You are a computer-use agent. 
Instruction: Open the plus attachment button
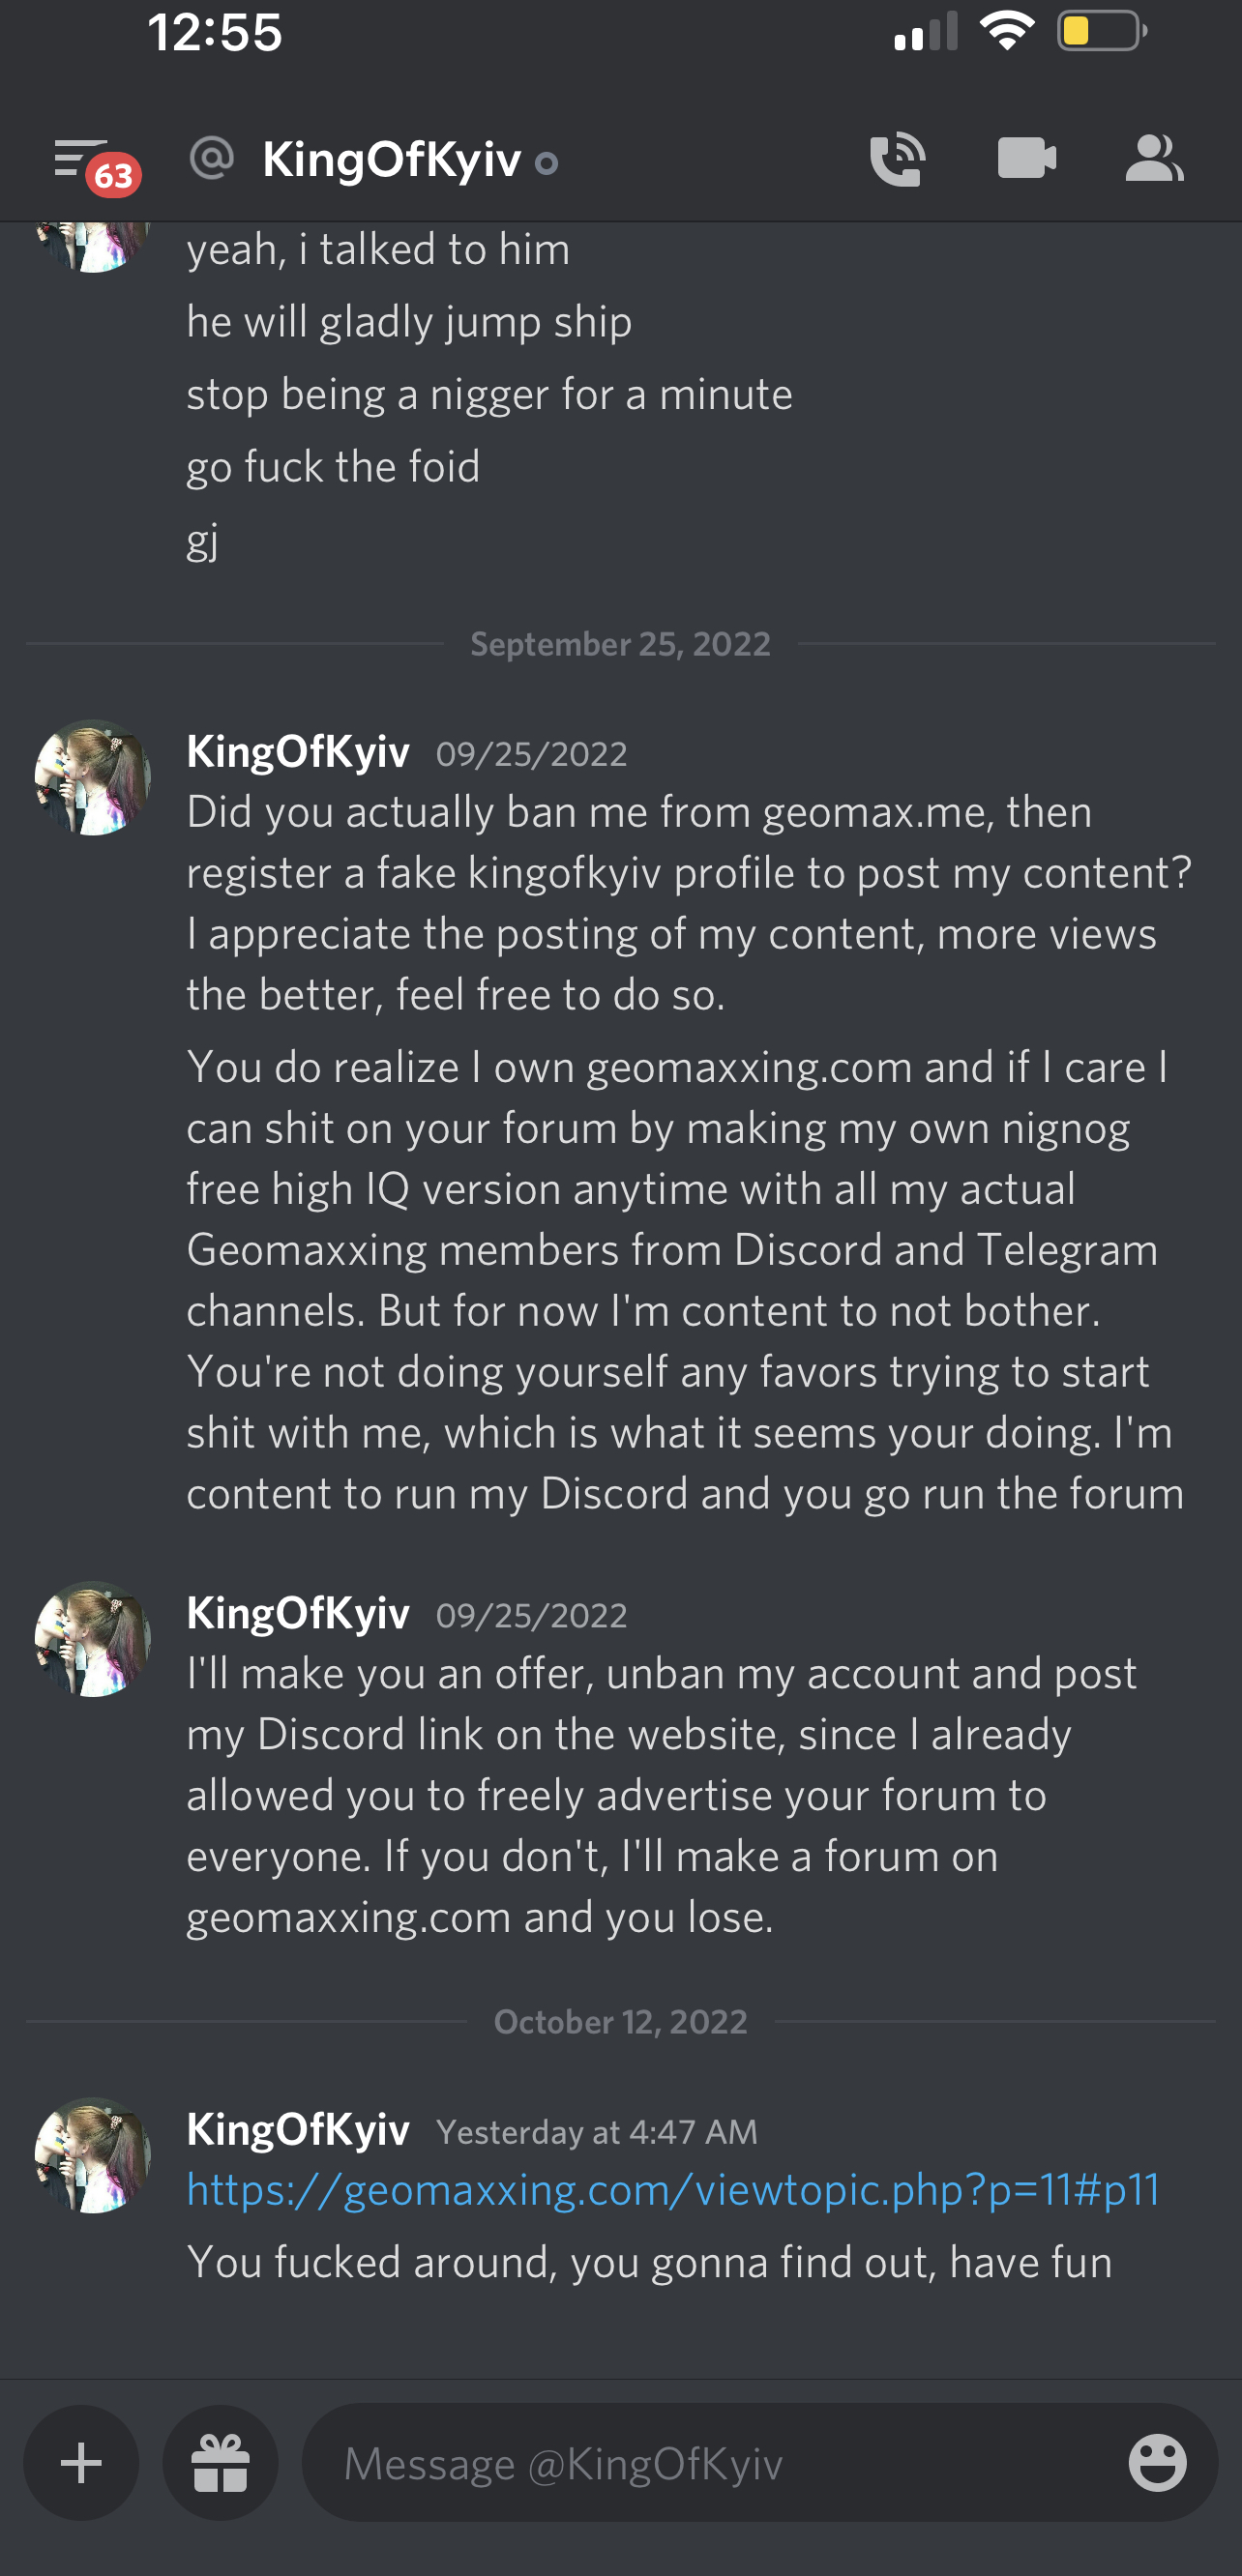point(81,2462)
